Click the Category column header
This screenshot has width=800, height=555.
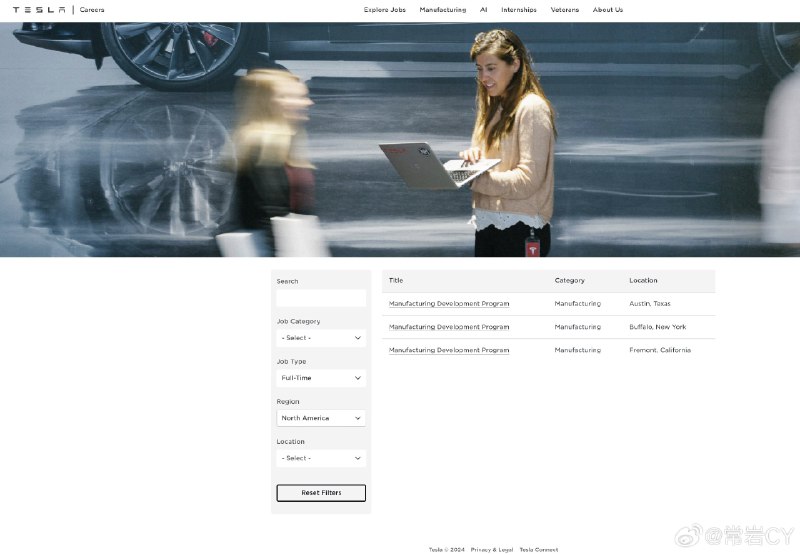pyautogui.click(x=569, y=281)
